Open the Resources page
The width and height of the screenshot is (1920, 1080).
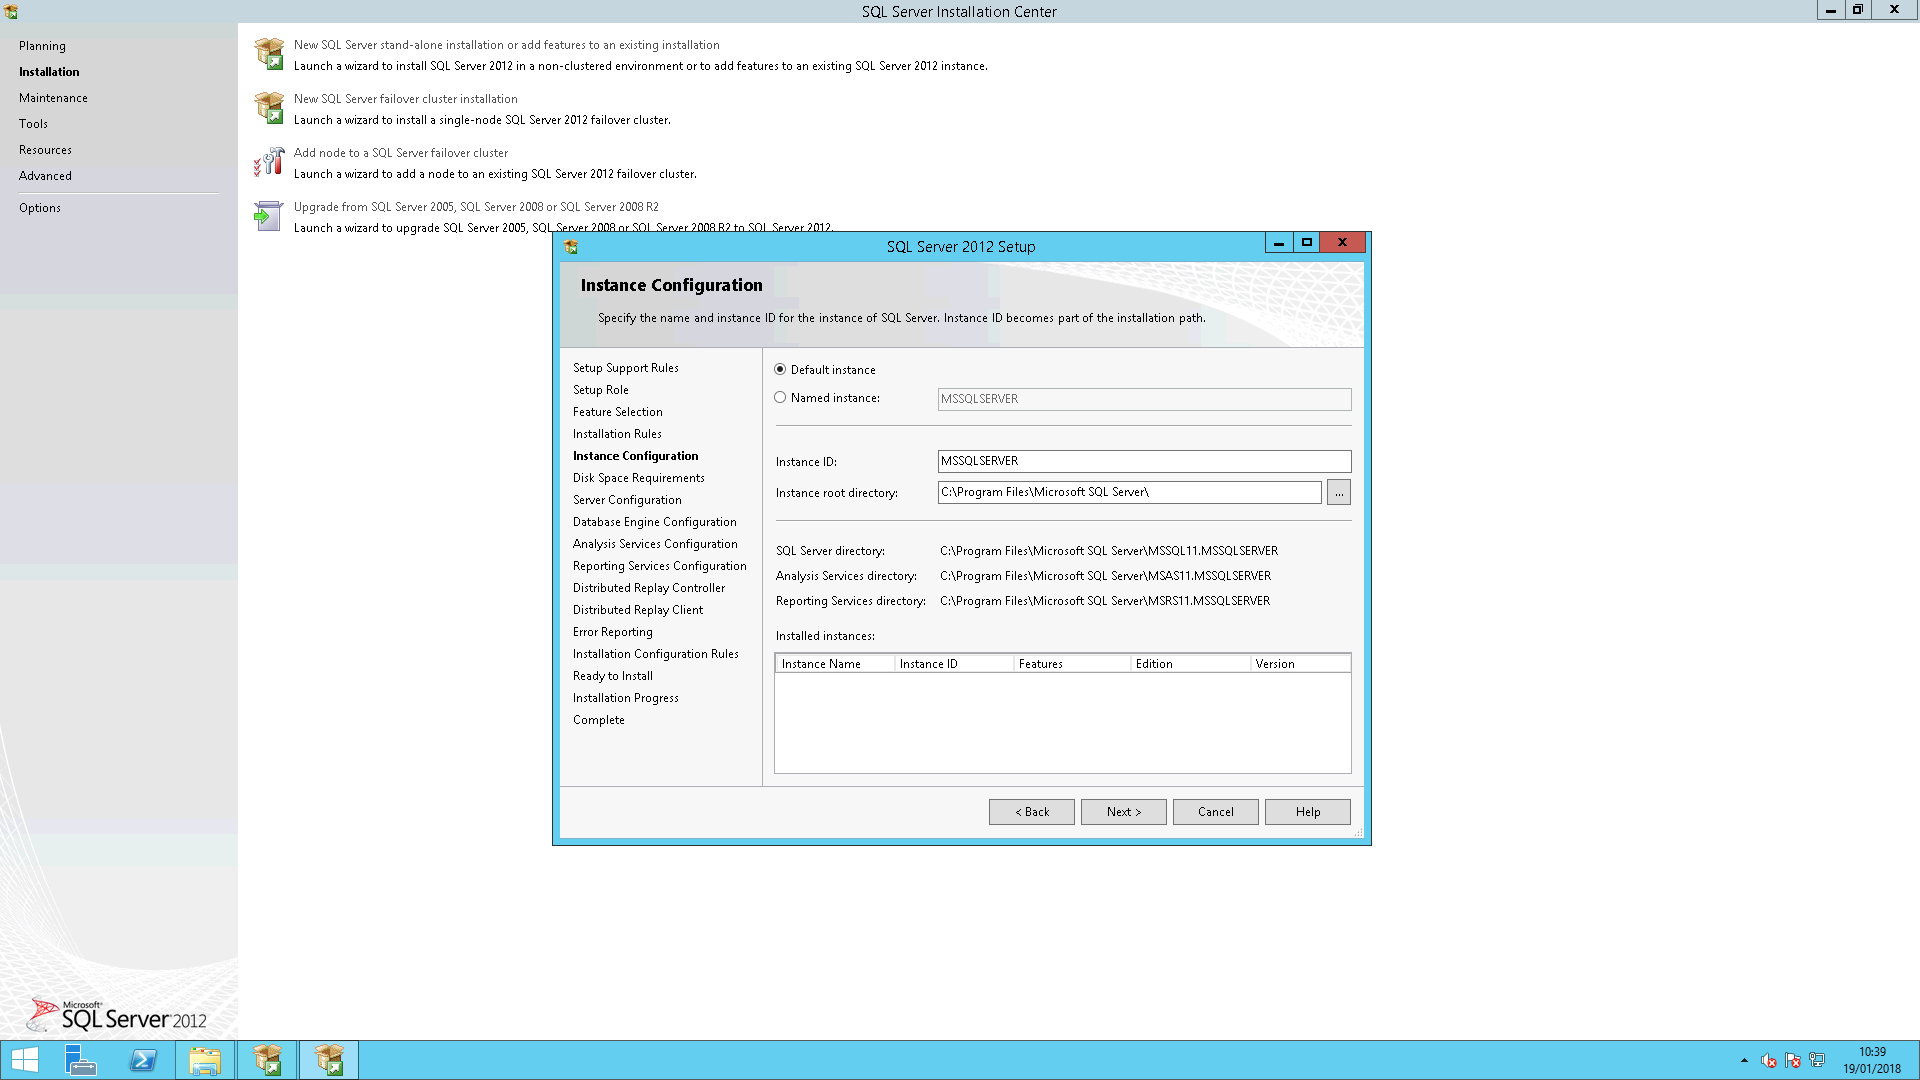(45, 150)
